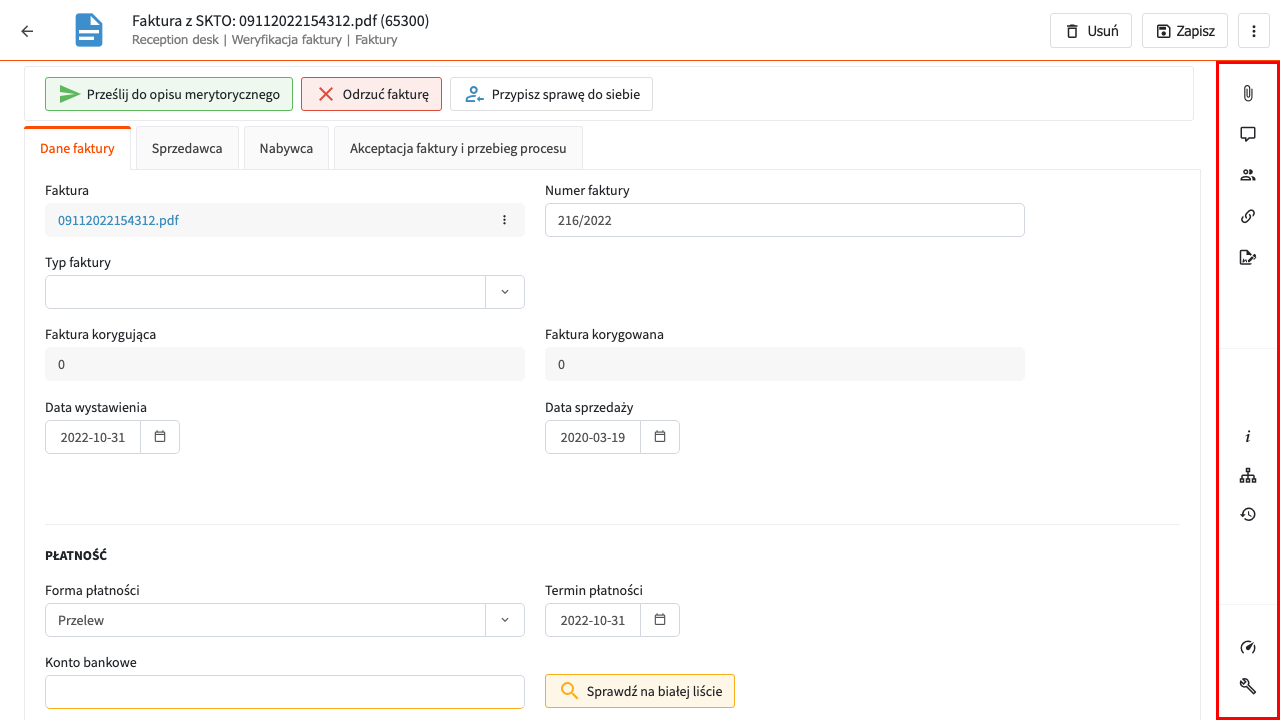
Task: Open the 09112022154312.pdf file link
Action: coord(118,220)
